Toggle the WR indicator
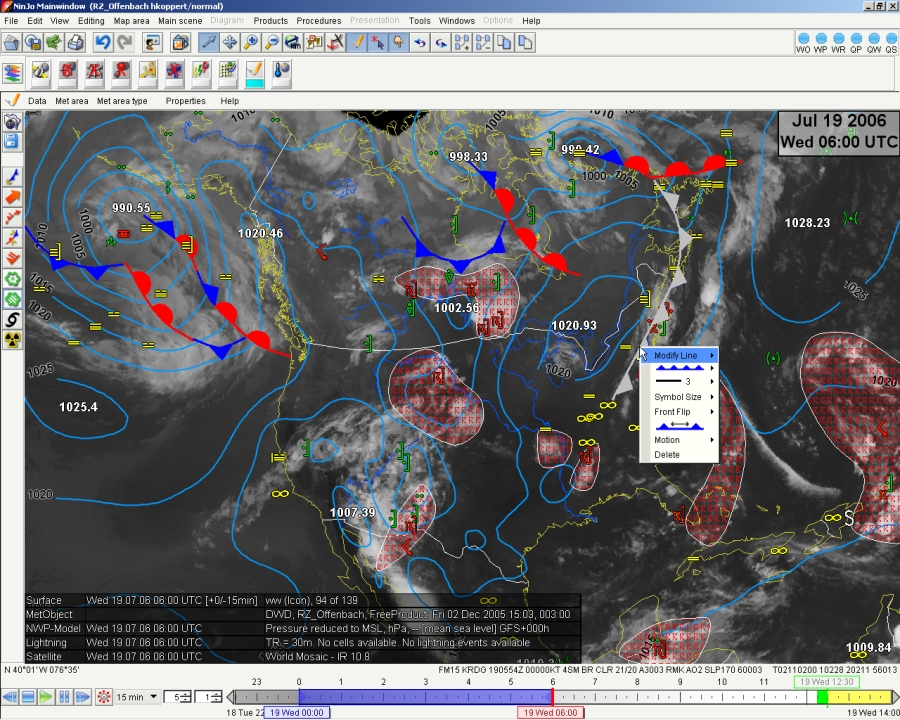The height and width of the screenshot is (720, 900). pos(839,42)
